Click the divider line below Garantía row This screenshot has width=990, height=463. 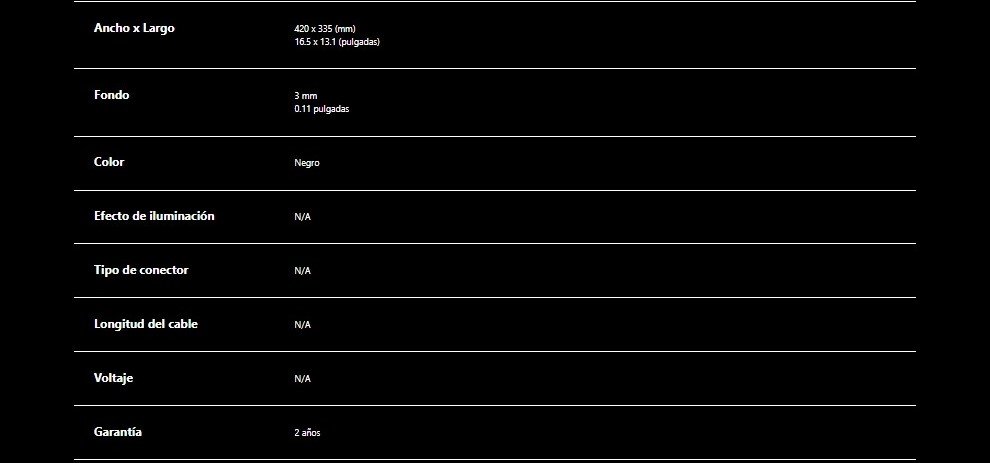click(x=495, y=459)
